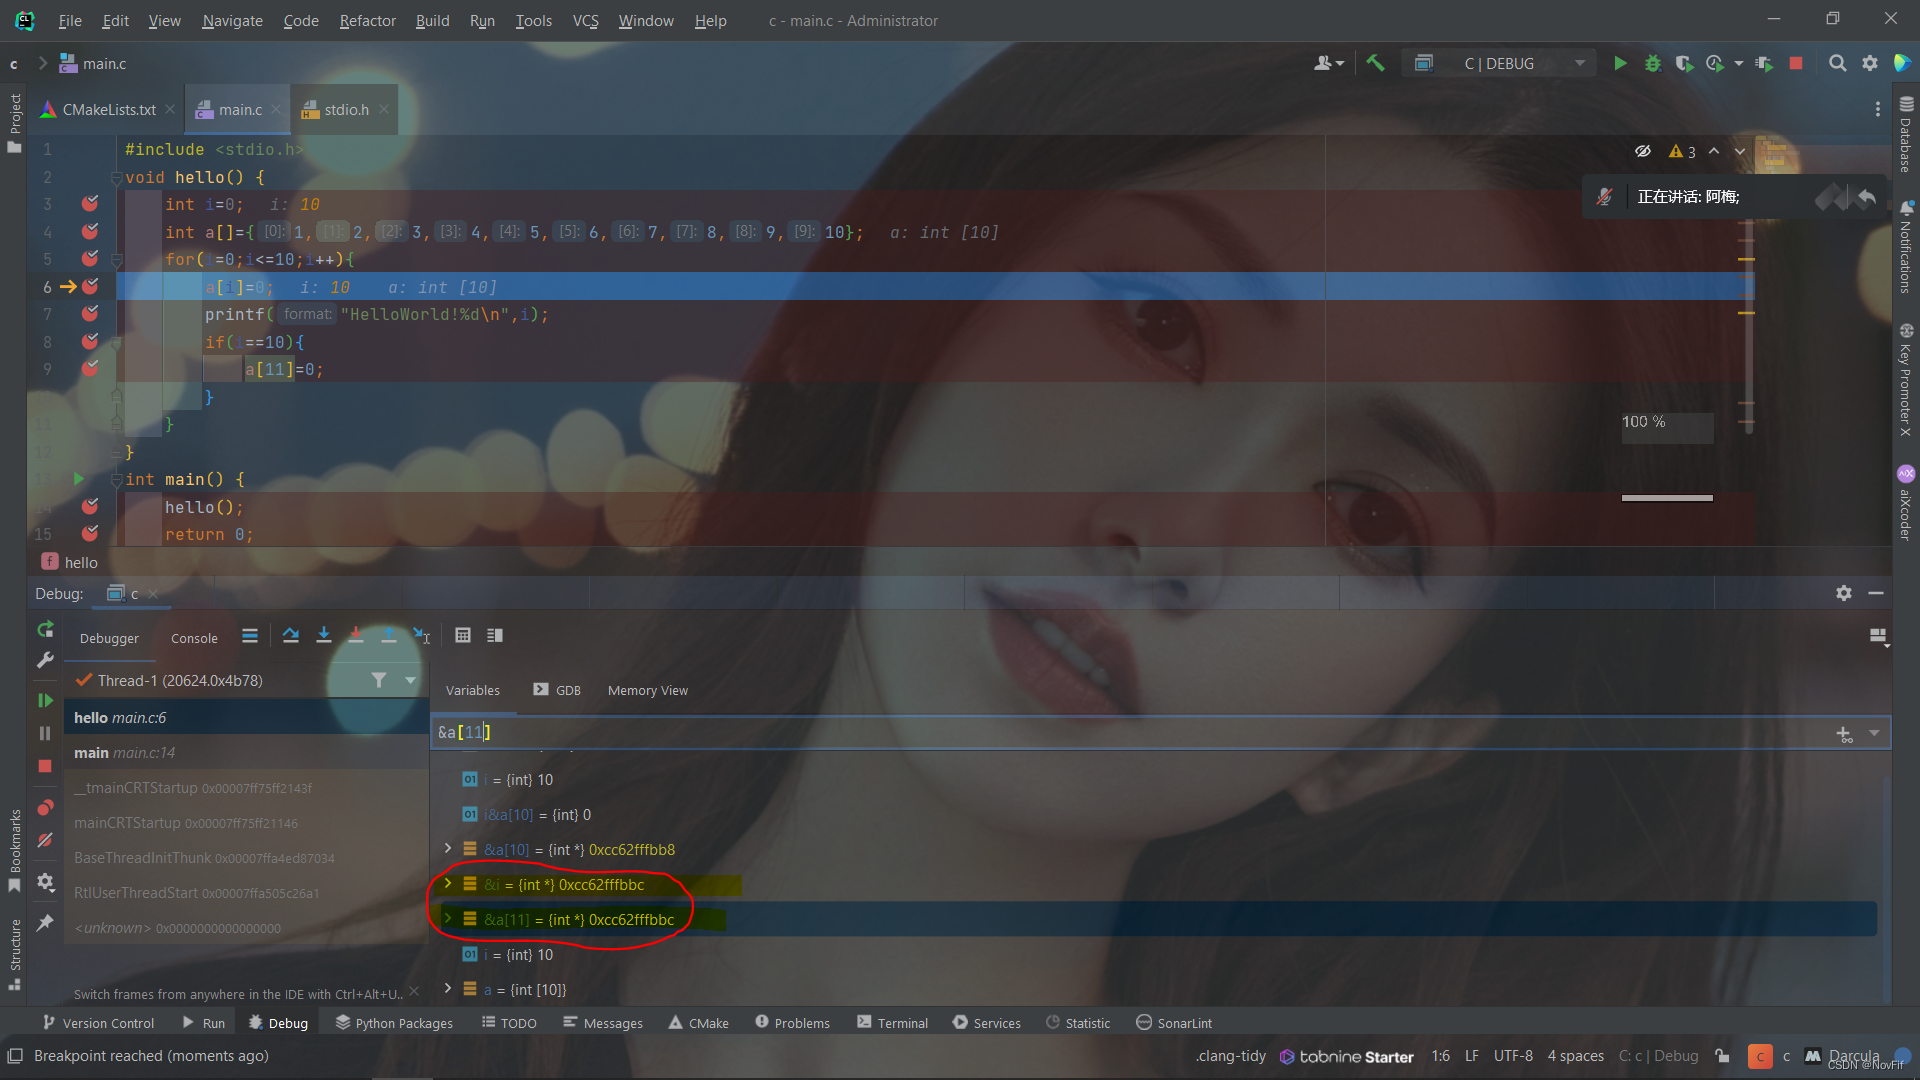This screenshot has width=1920, height=1080.
Task: Expand the a = {int [10]} array
Action: [x=448, y=989]
